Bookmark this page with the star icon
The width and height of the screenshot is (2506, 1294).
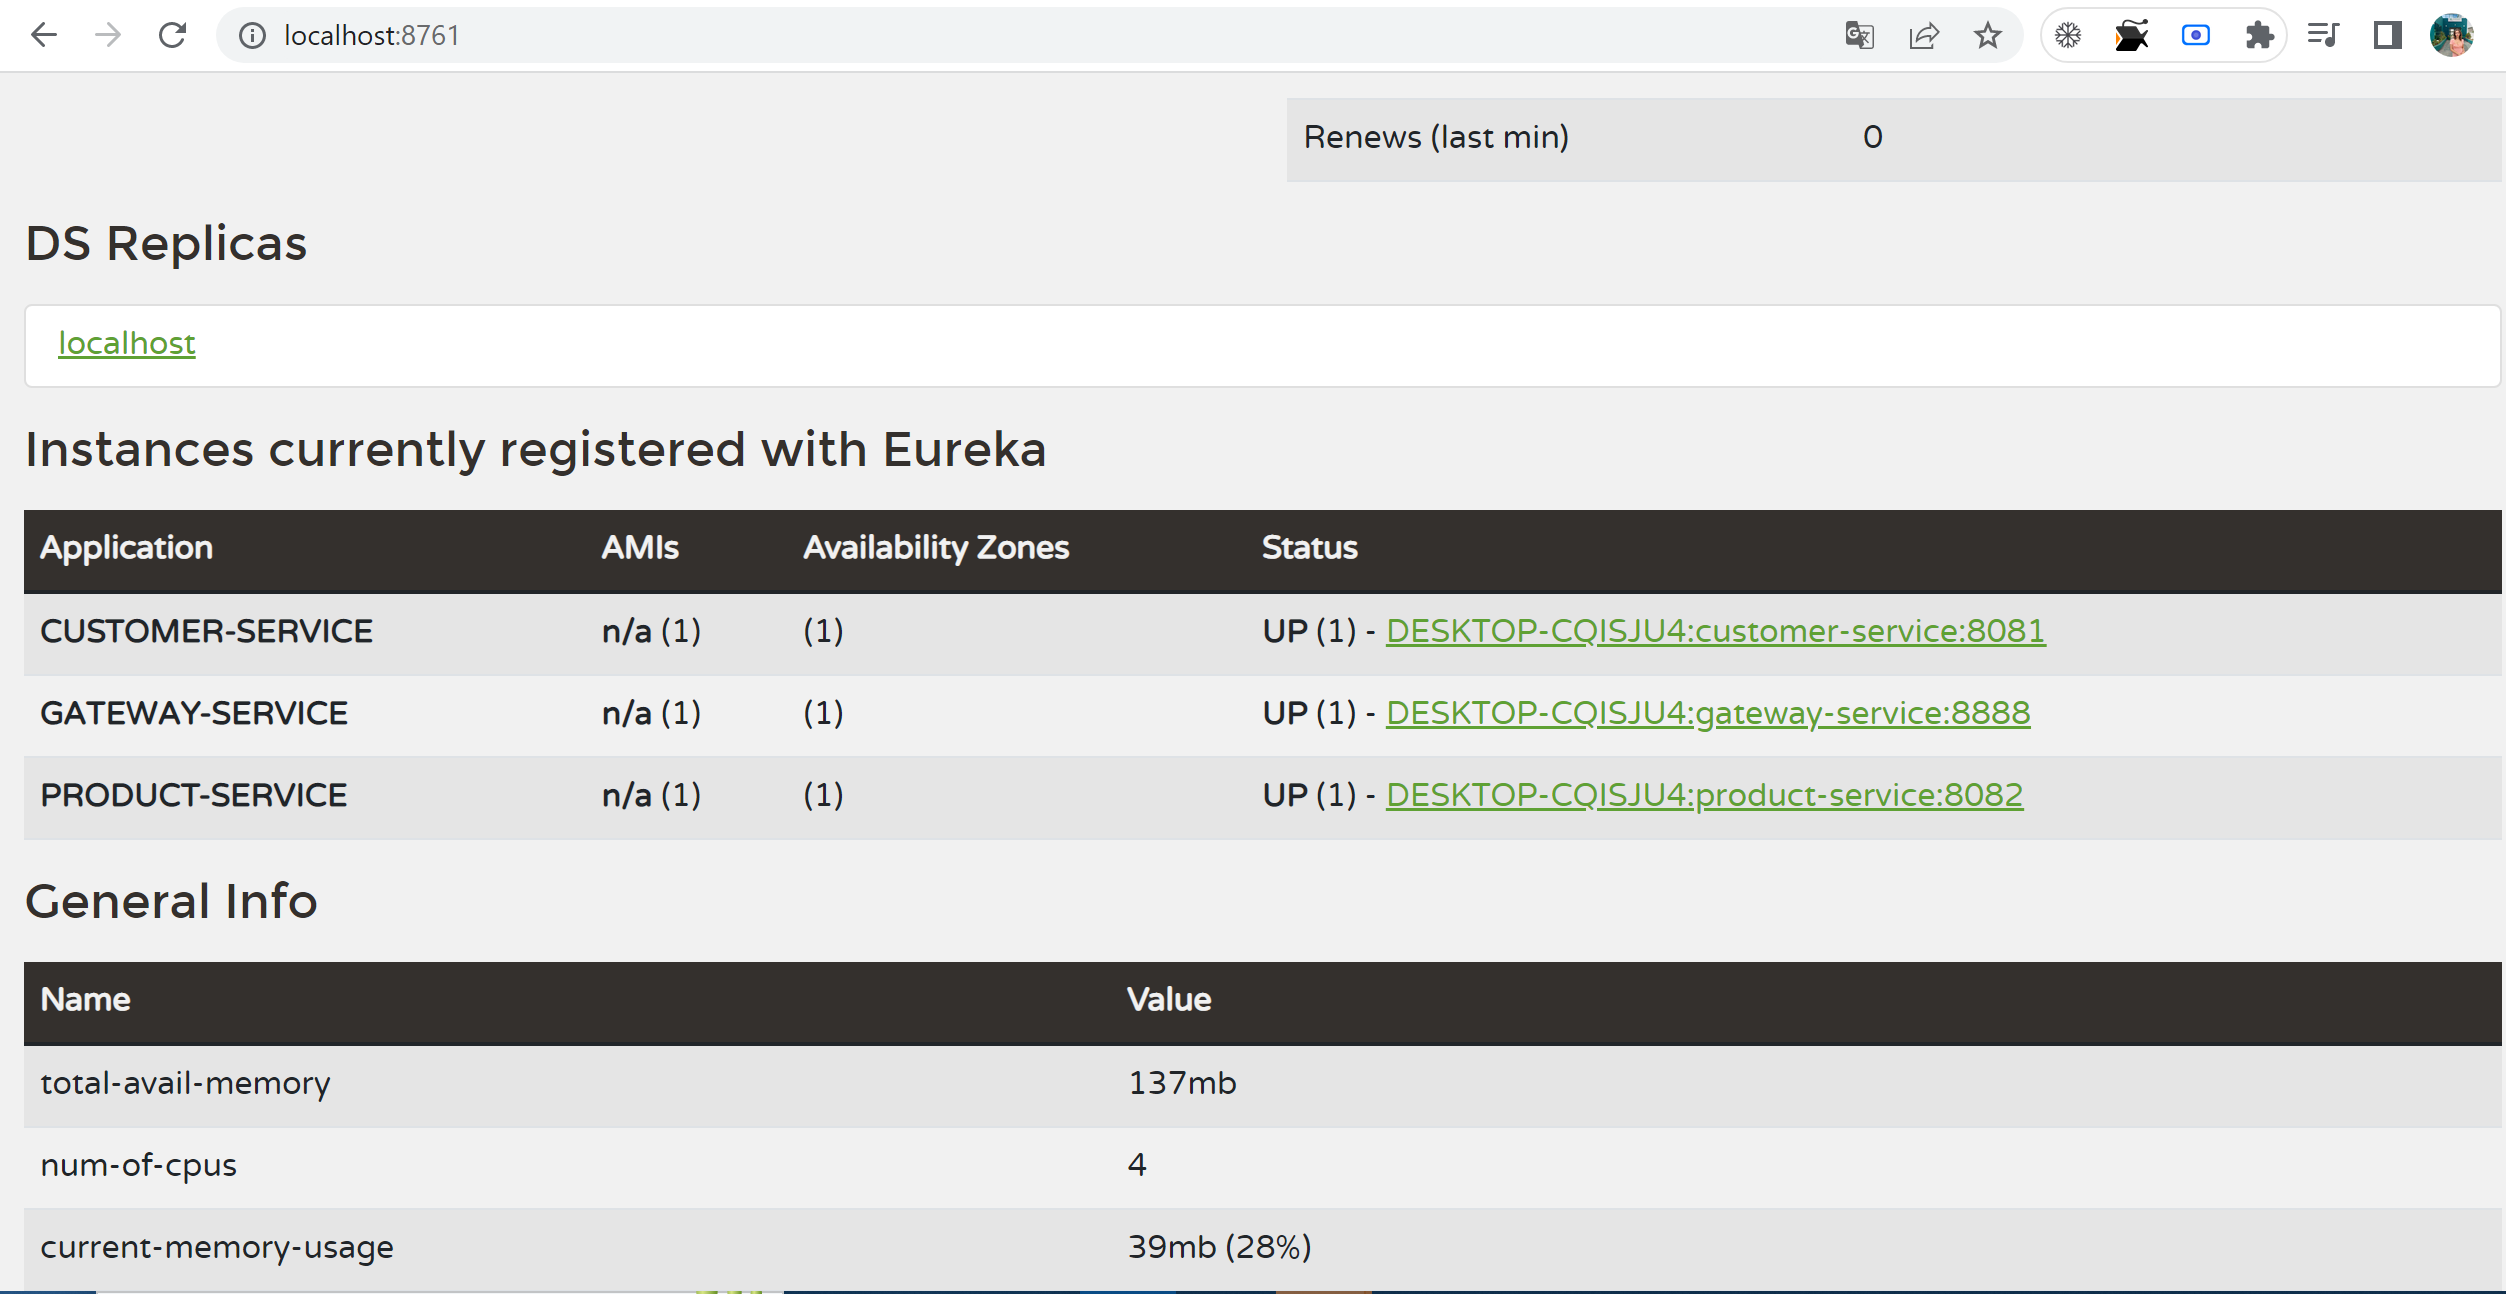1987,36
